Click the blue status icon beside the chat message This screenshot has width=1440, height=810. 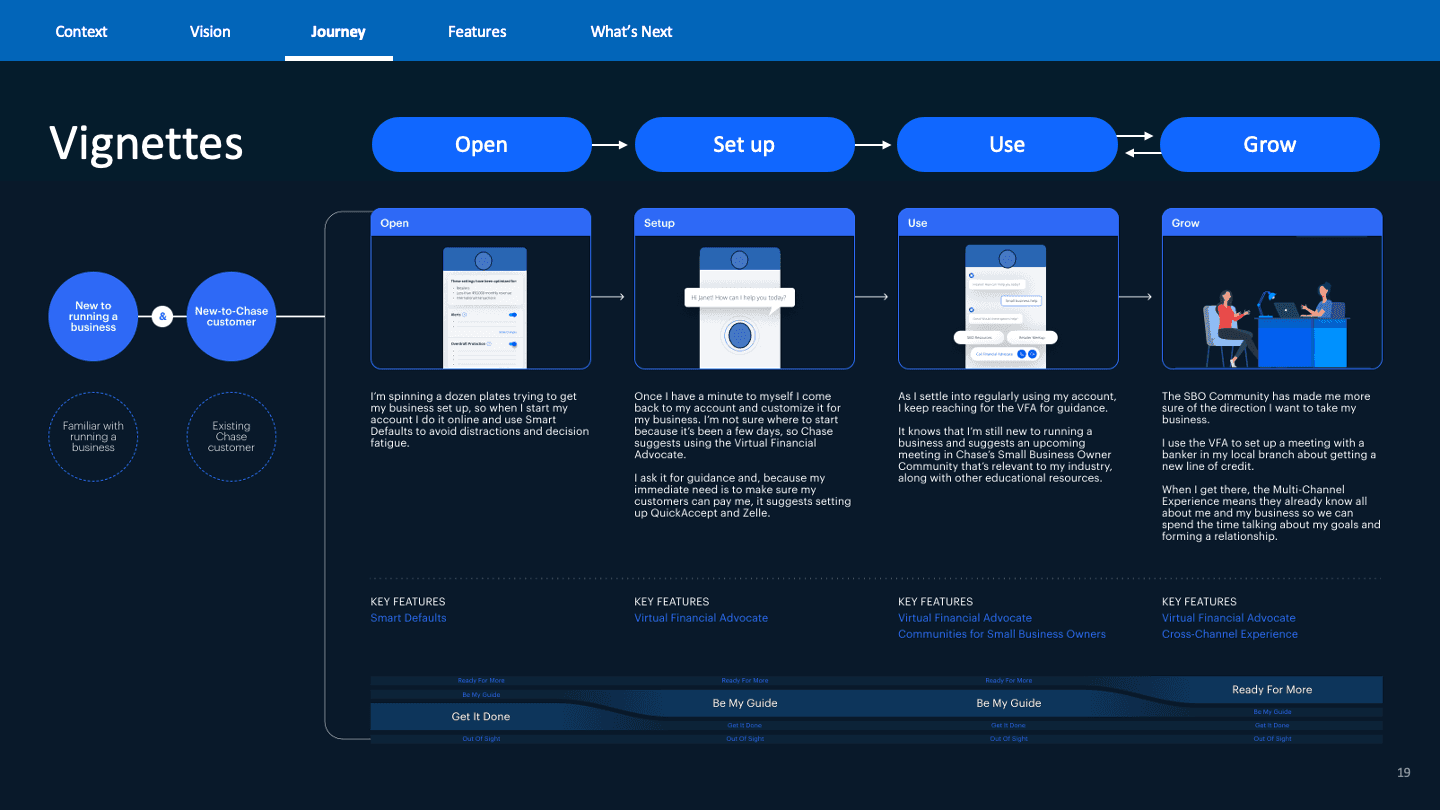[x=972, y=275]
